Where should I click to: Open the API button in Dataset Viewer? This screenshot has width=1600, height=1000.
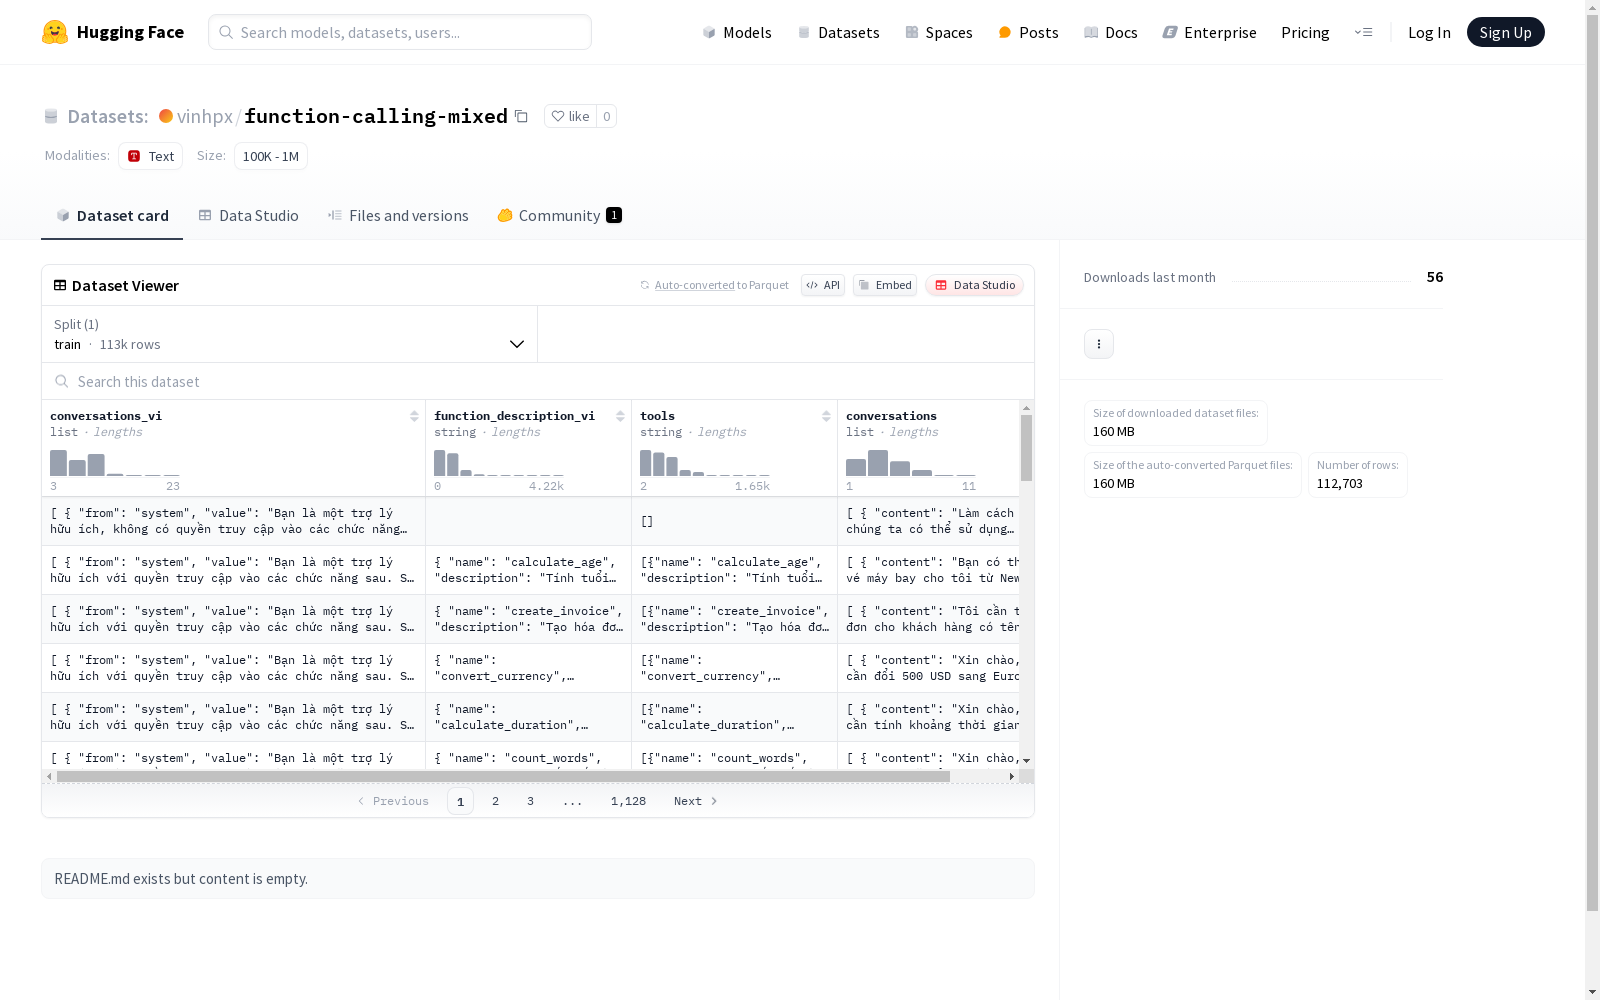pyautogui.click(x=823, y=285)
